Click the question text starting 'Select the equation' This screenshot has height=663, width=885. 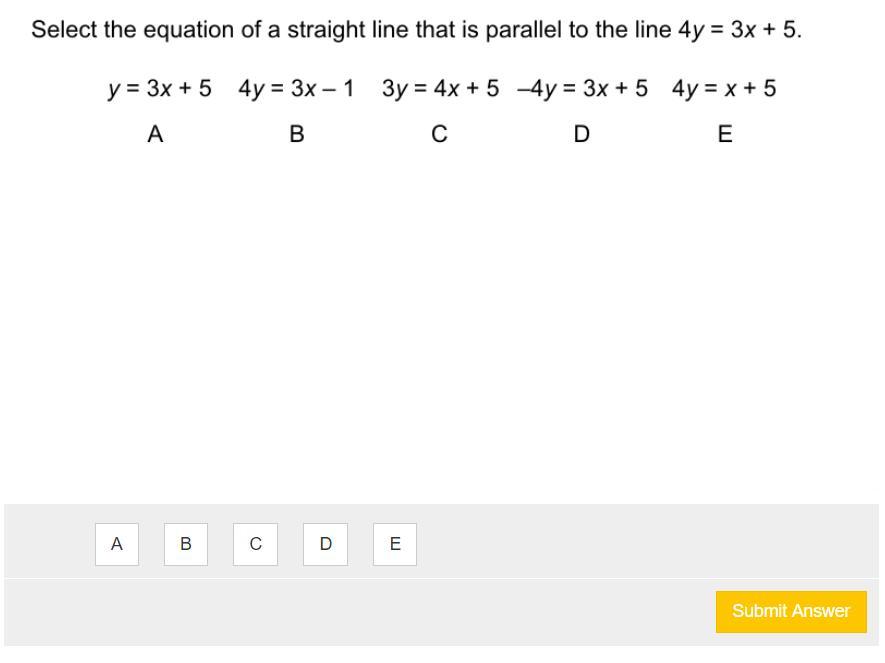pos(417,30)
